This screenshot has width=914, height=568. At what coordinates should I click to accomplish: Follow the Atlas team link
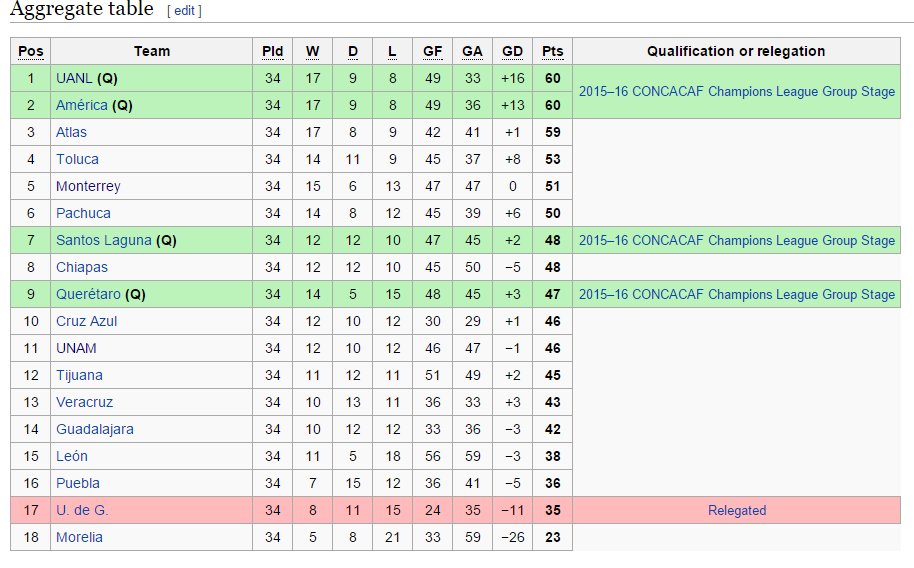pyautogui.click(x=71, y=132)
